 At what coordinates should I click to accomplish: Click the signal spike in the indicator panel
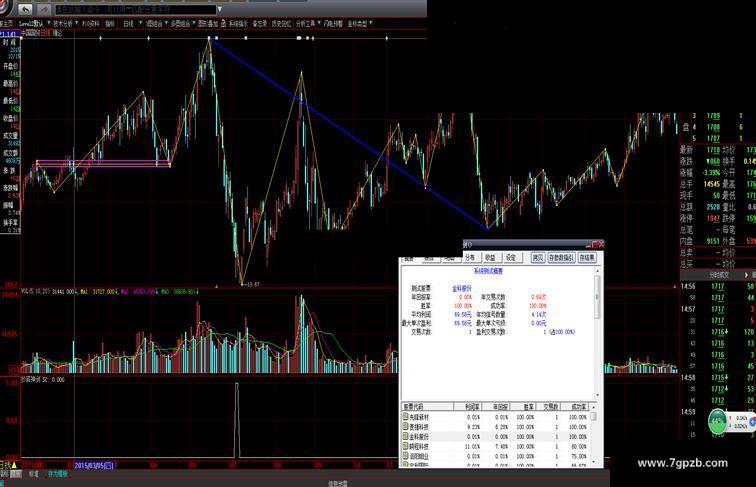coord(237,419)
